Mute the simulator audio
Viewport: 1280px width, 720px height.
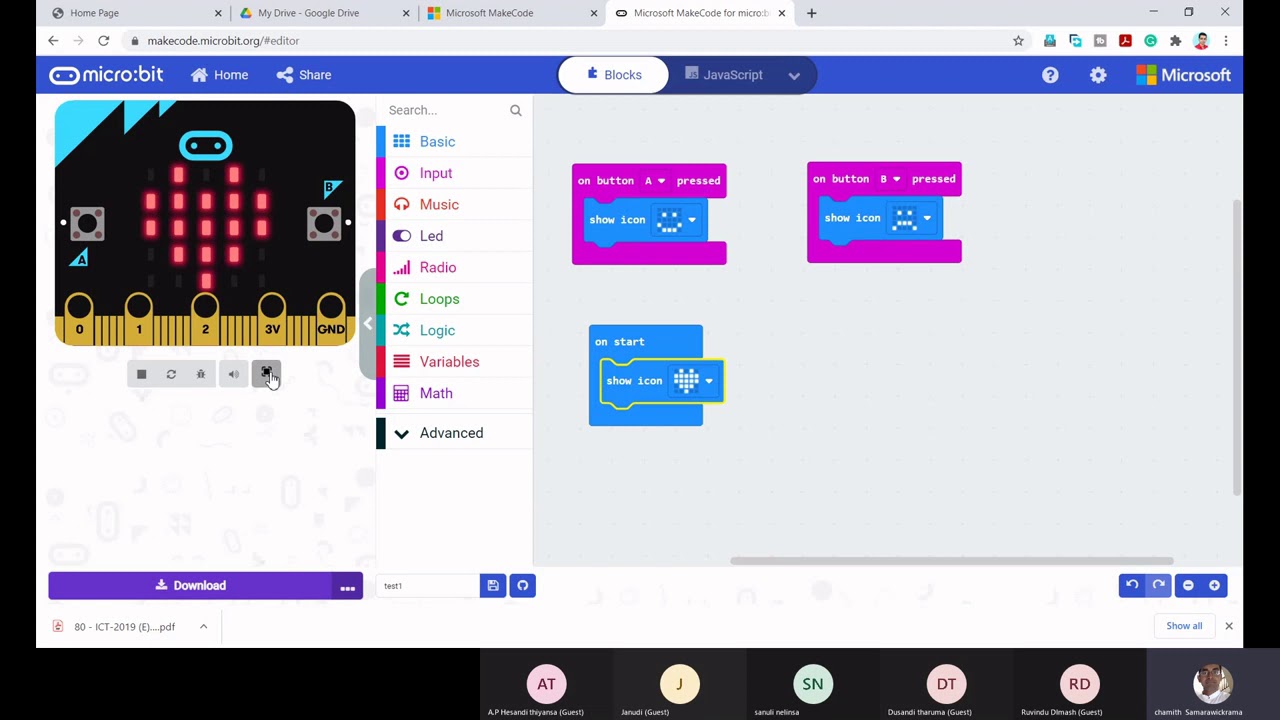(x=233, y=374)
